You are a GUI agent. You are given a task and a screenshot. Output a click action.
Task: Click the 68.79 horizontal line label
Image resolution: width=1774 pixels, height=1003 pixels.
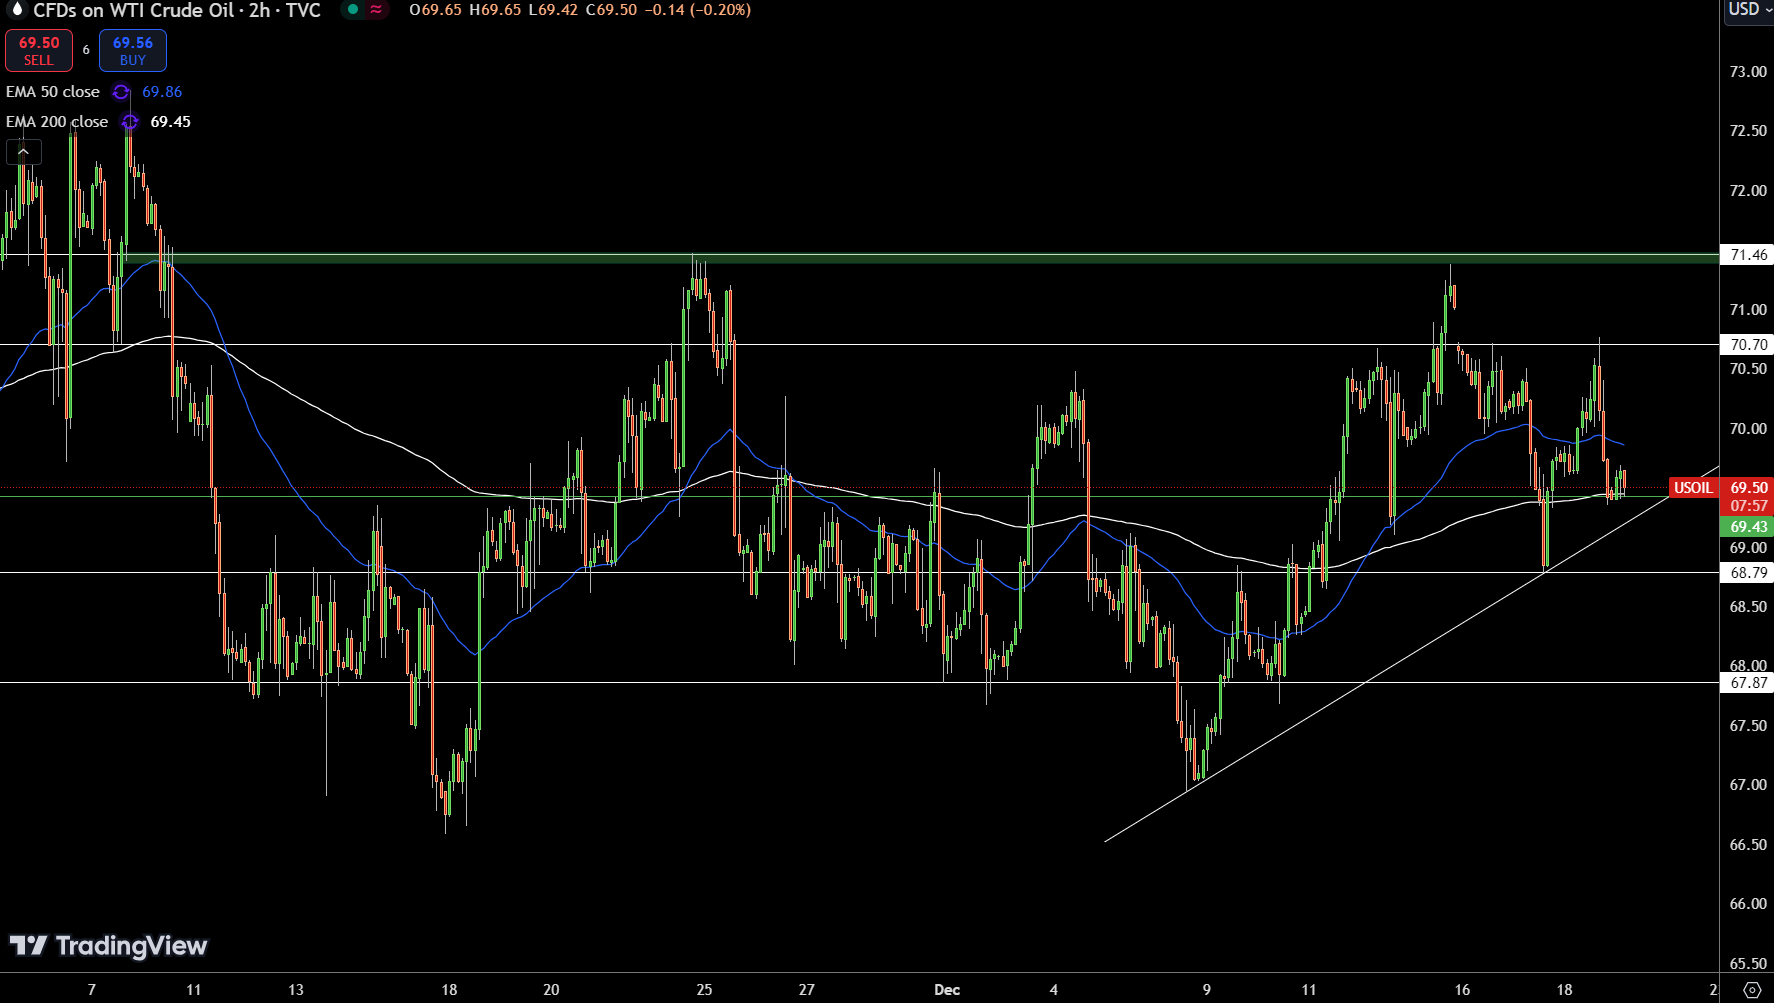pyautogui.click(x=1748, y=573)
